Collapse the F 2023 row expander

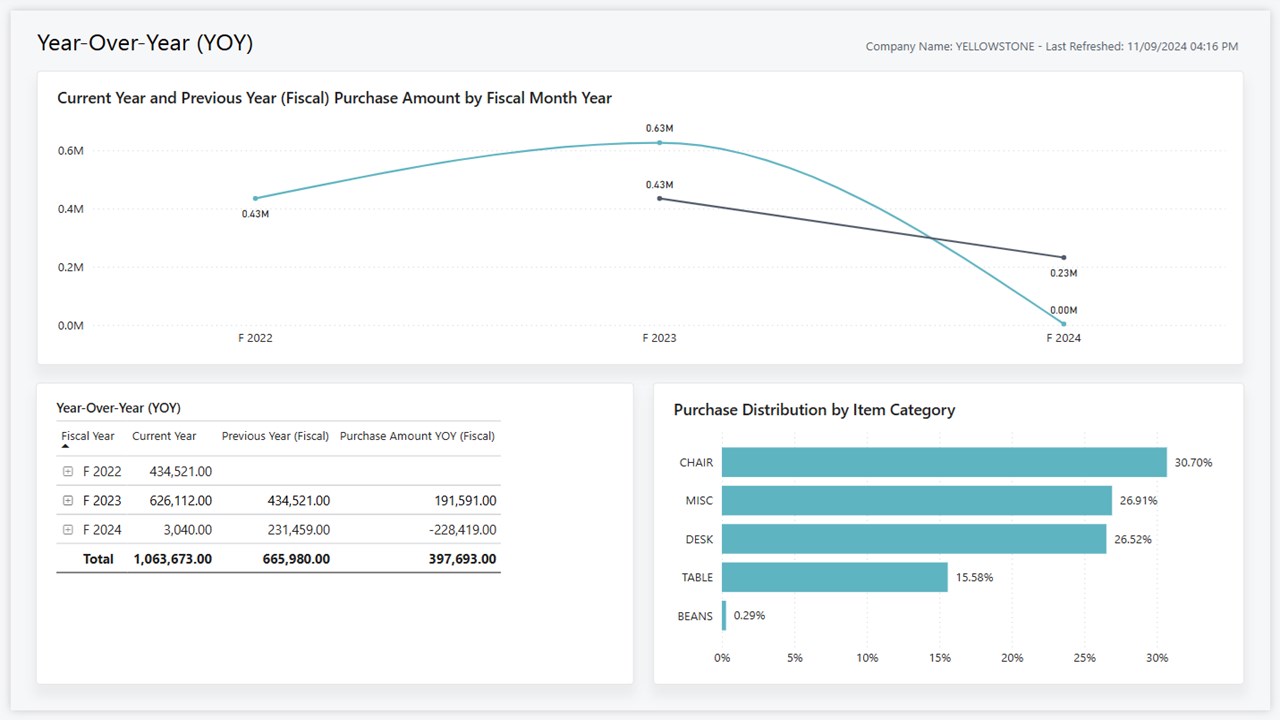coord(68,500)
